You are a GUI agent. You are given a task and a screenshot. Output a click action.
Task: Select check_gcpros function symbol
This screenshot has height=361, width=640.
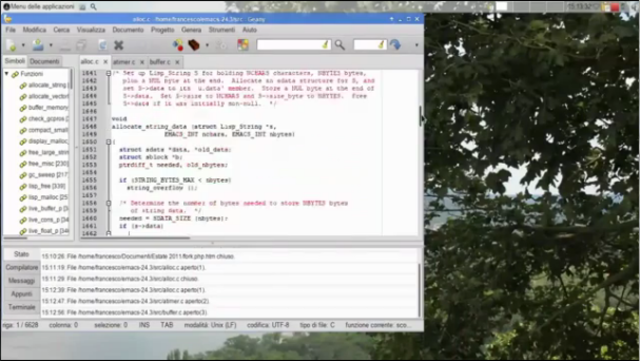coord(48,119)
